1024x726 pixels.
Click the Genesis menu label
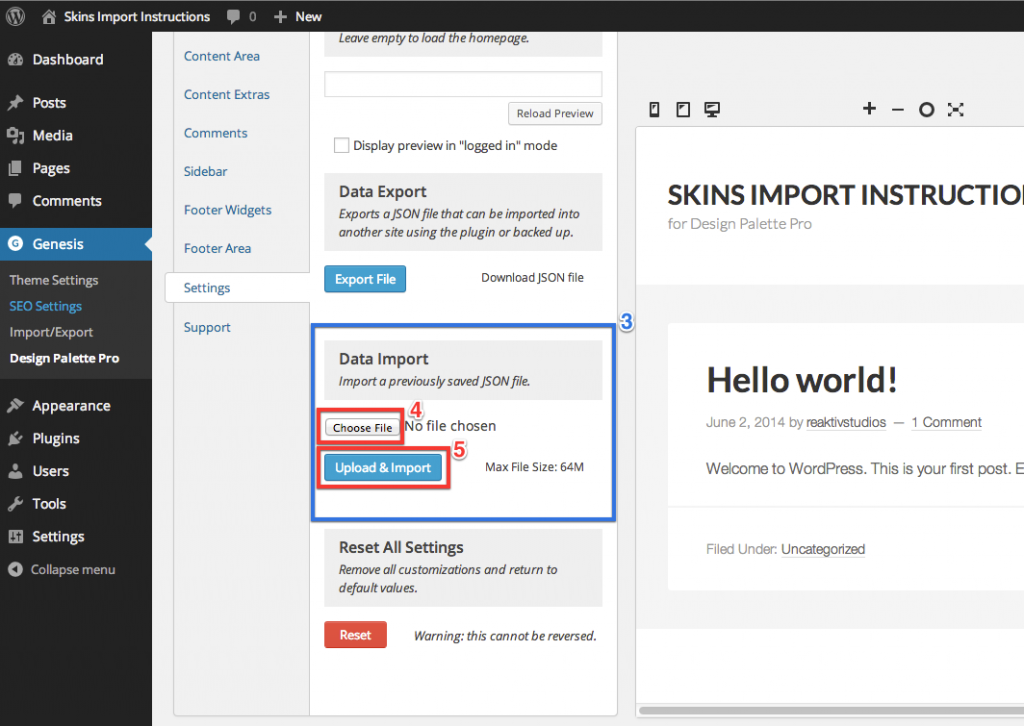click(x=58, y=244)
